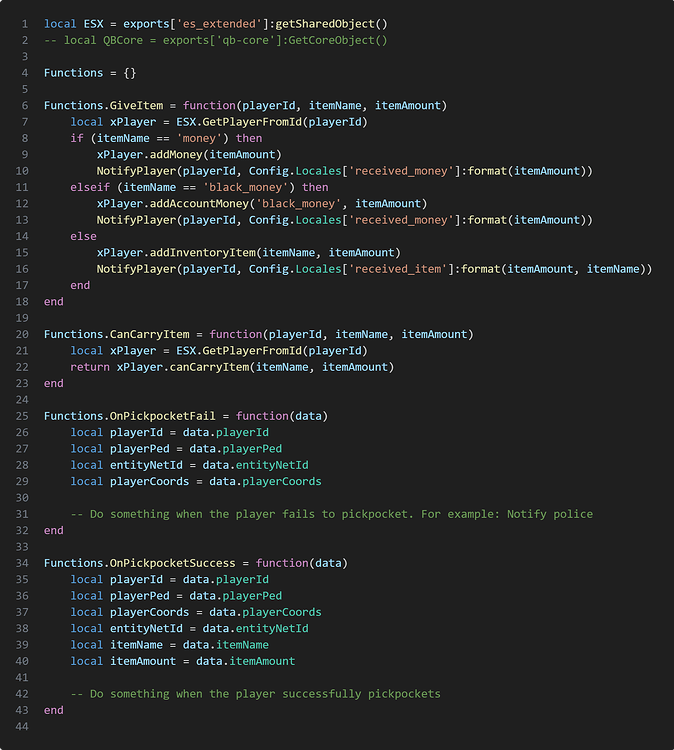Click NotifyPlayer on line 10
Image resolution: width=674 pixels, height=750 pixels.
(136, 171)
